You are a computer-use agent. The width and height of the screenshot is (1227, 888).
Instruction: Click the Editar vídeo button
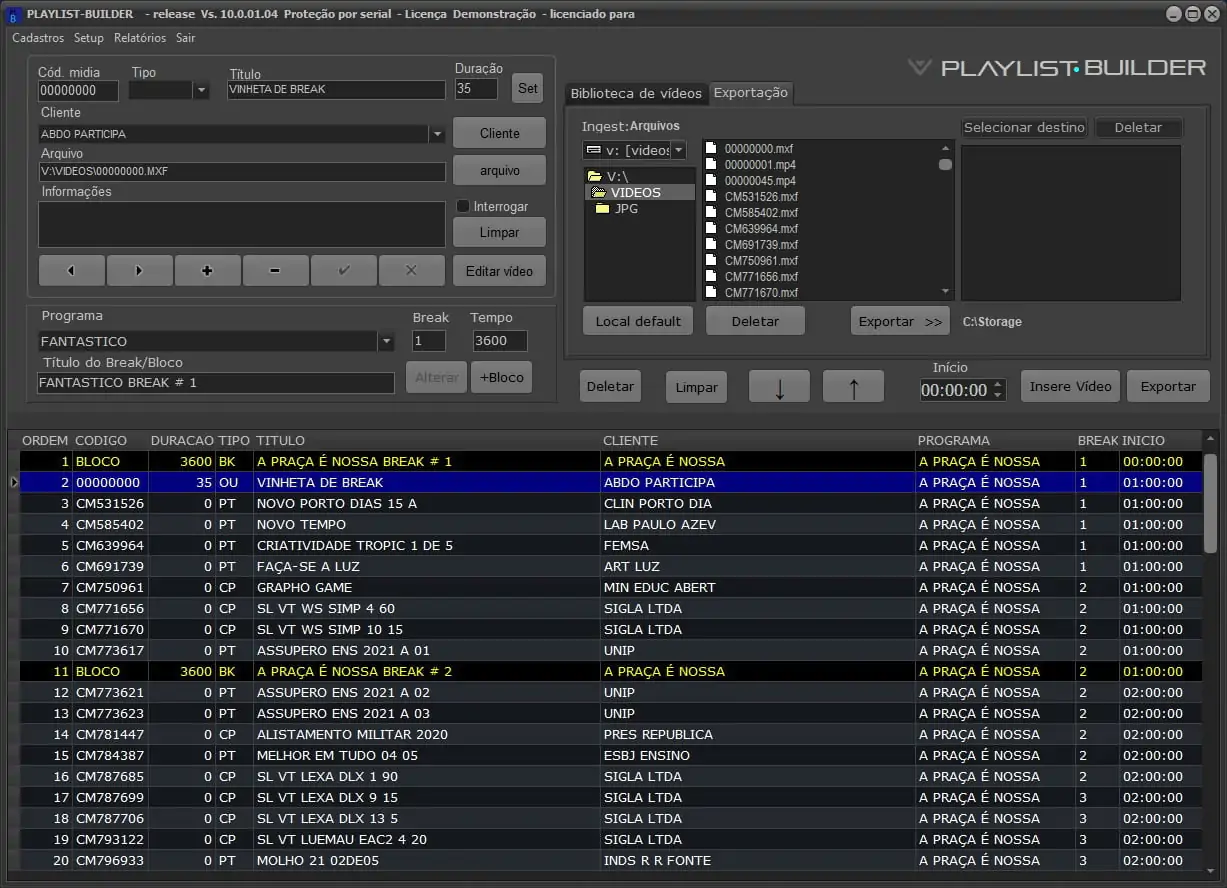click(500, 270)
